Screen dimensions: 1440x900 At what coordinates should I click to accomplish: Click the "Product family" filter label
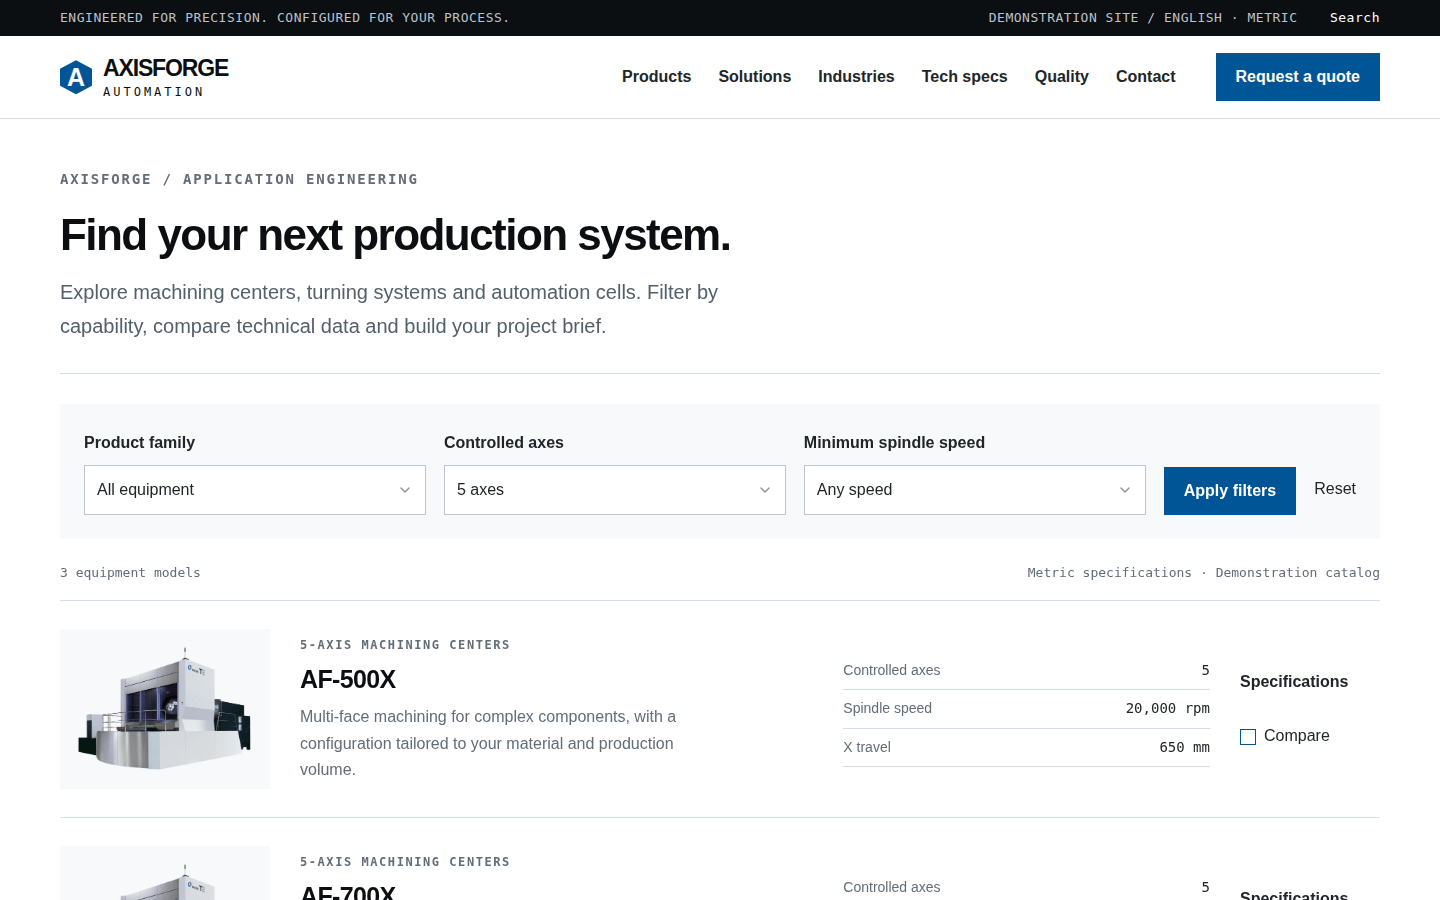click(x=139, y=443)
